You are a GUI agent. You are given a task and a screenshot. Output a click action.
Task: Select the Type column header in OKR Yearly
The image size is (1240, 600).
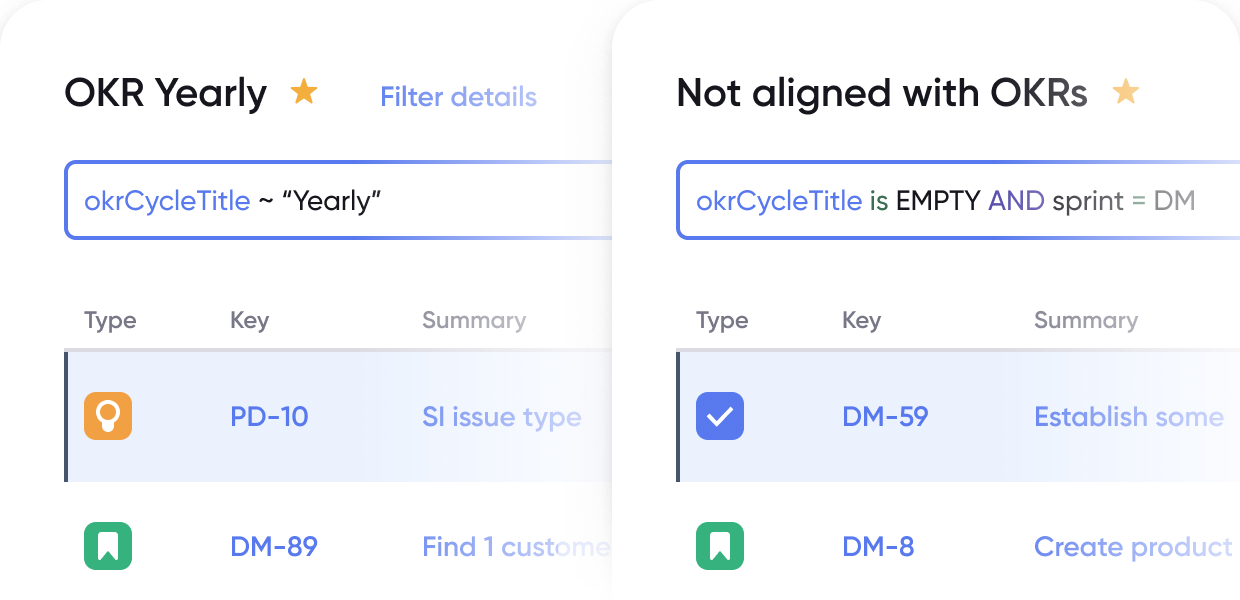coord(110,320)
